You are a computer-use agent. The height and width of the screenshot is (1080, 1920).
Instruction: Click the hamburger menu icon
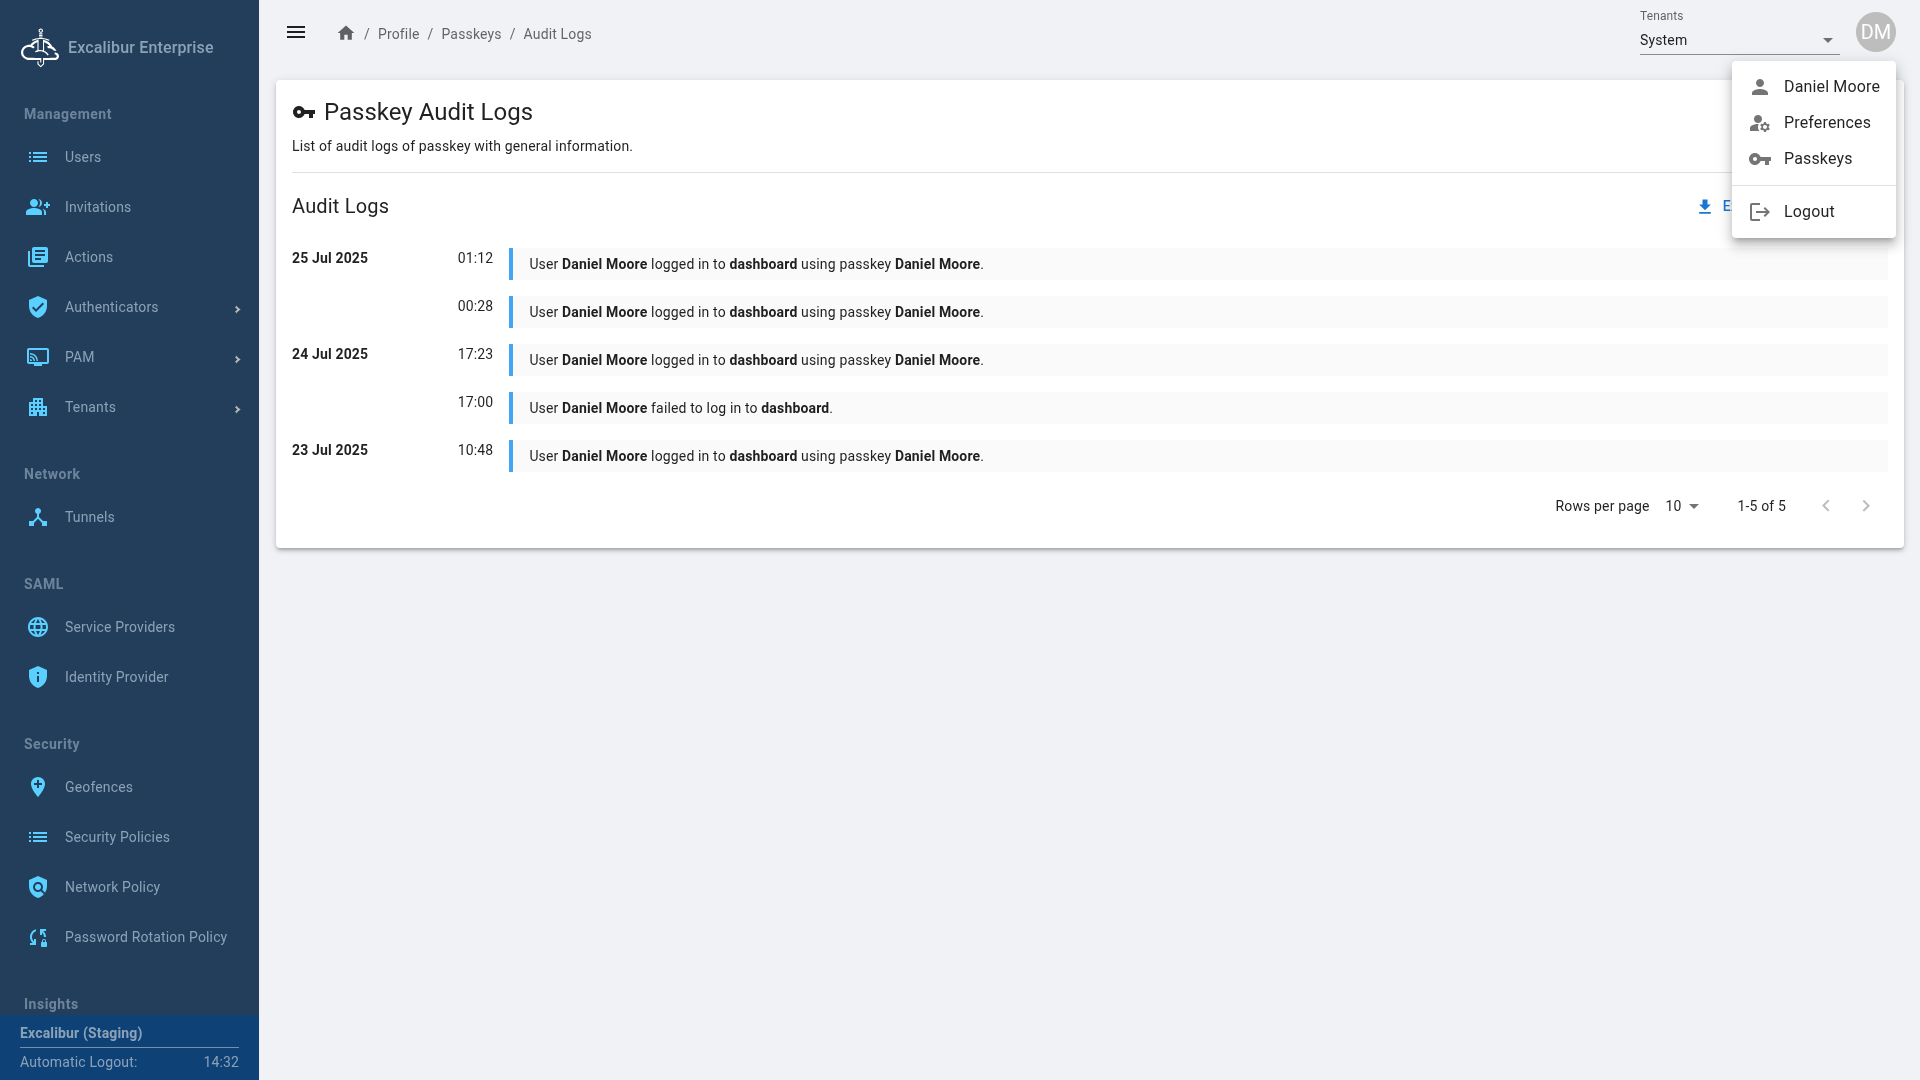(x=296, y=33)
